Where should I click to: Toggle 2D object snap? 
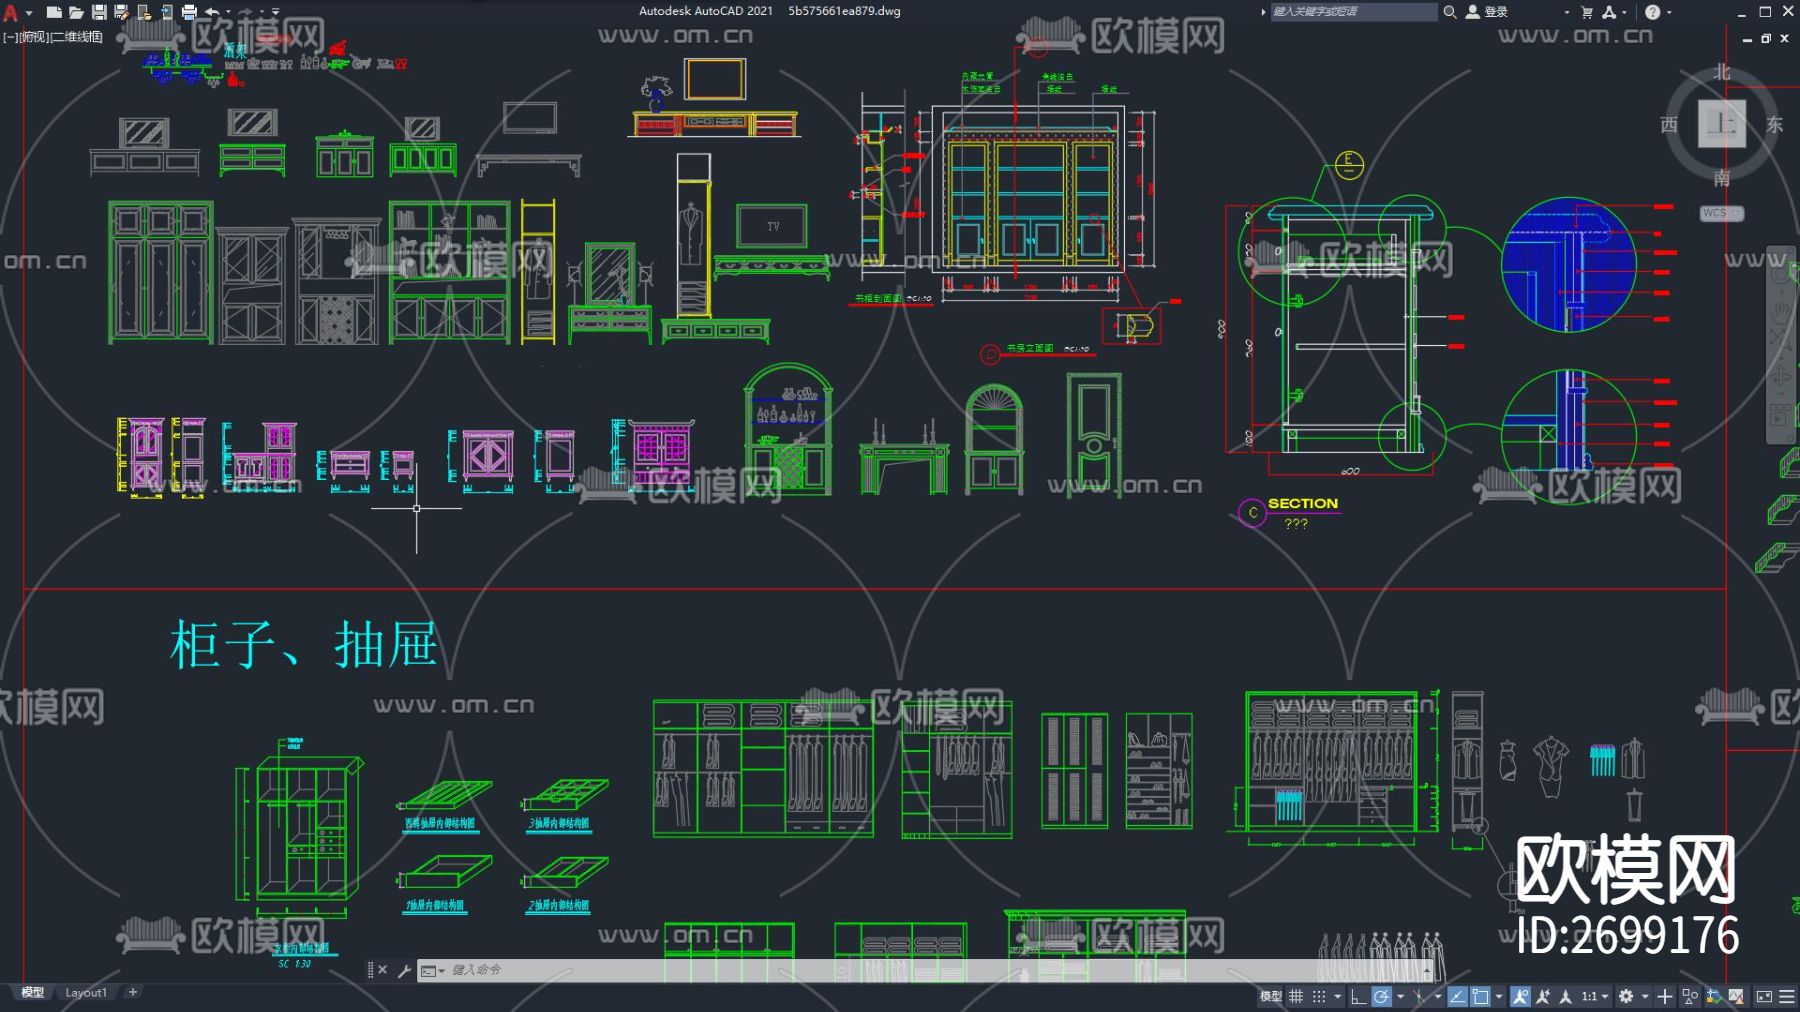click(x=1480, y=996)
